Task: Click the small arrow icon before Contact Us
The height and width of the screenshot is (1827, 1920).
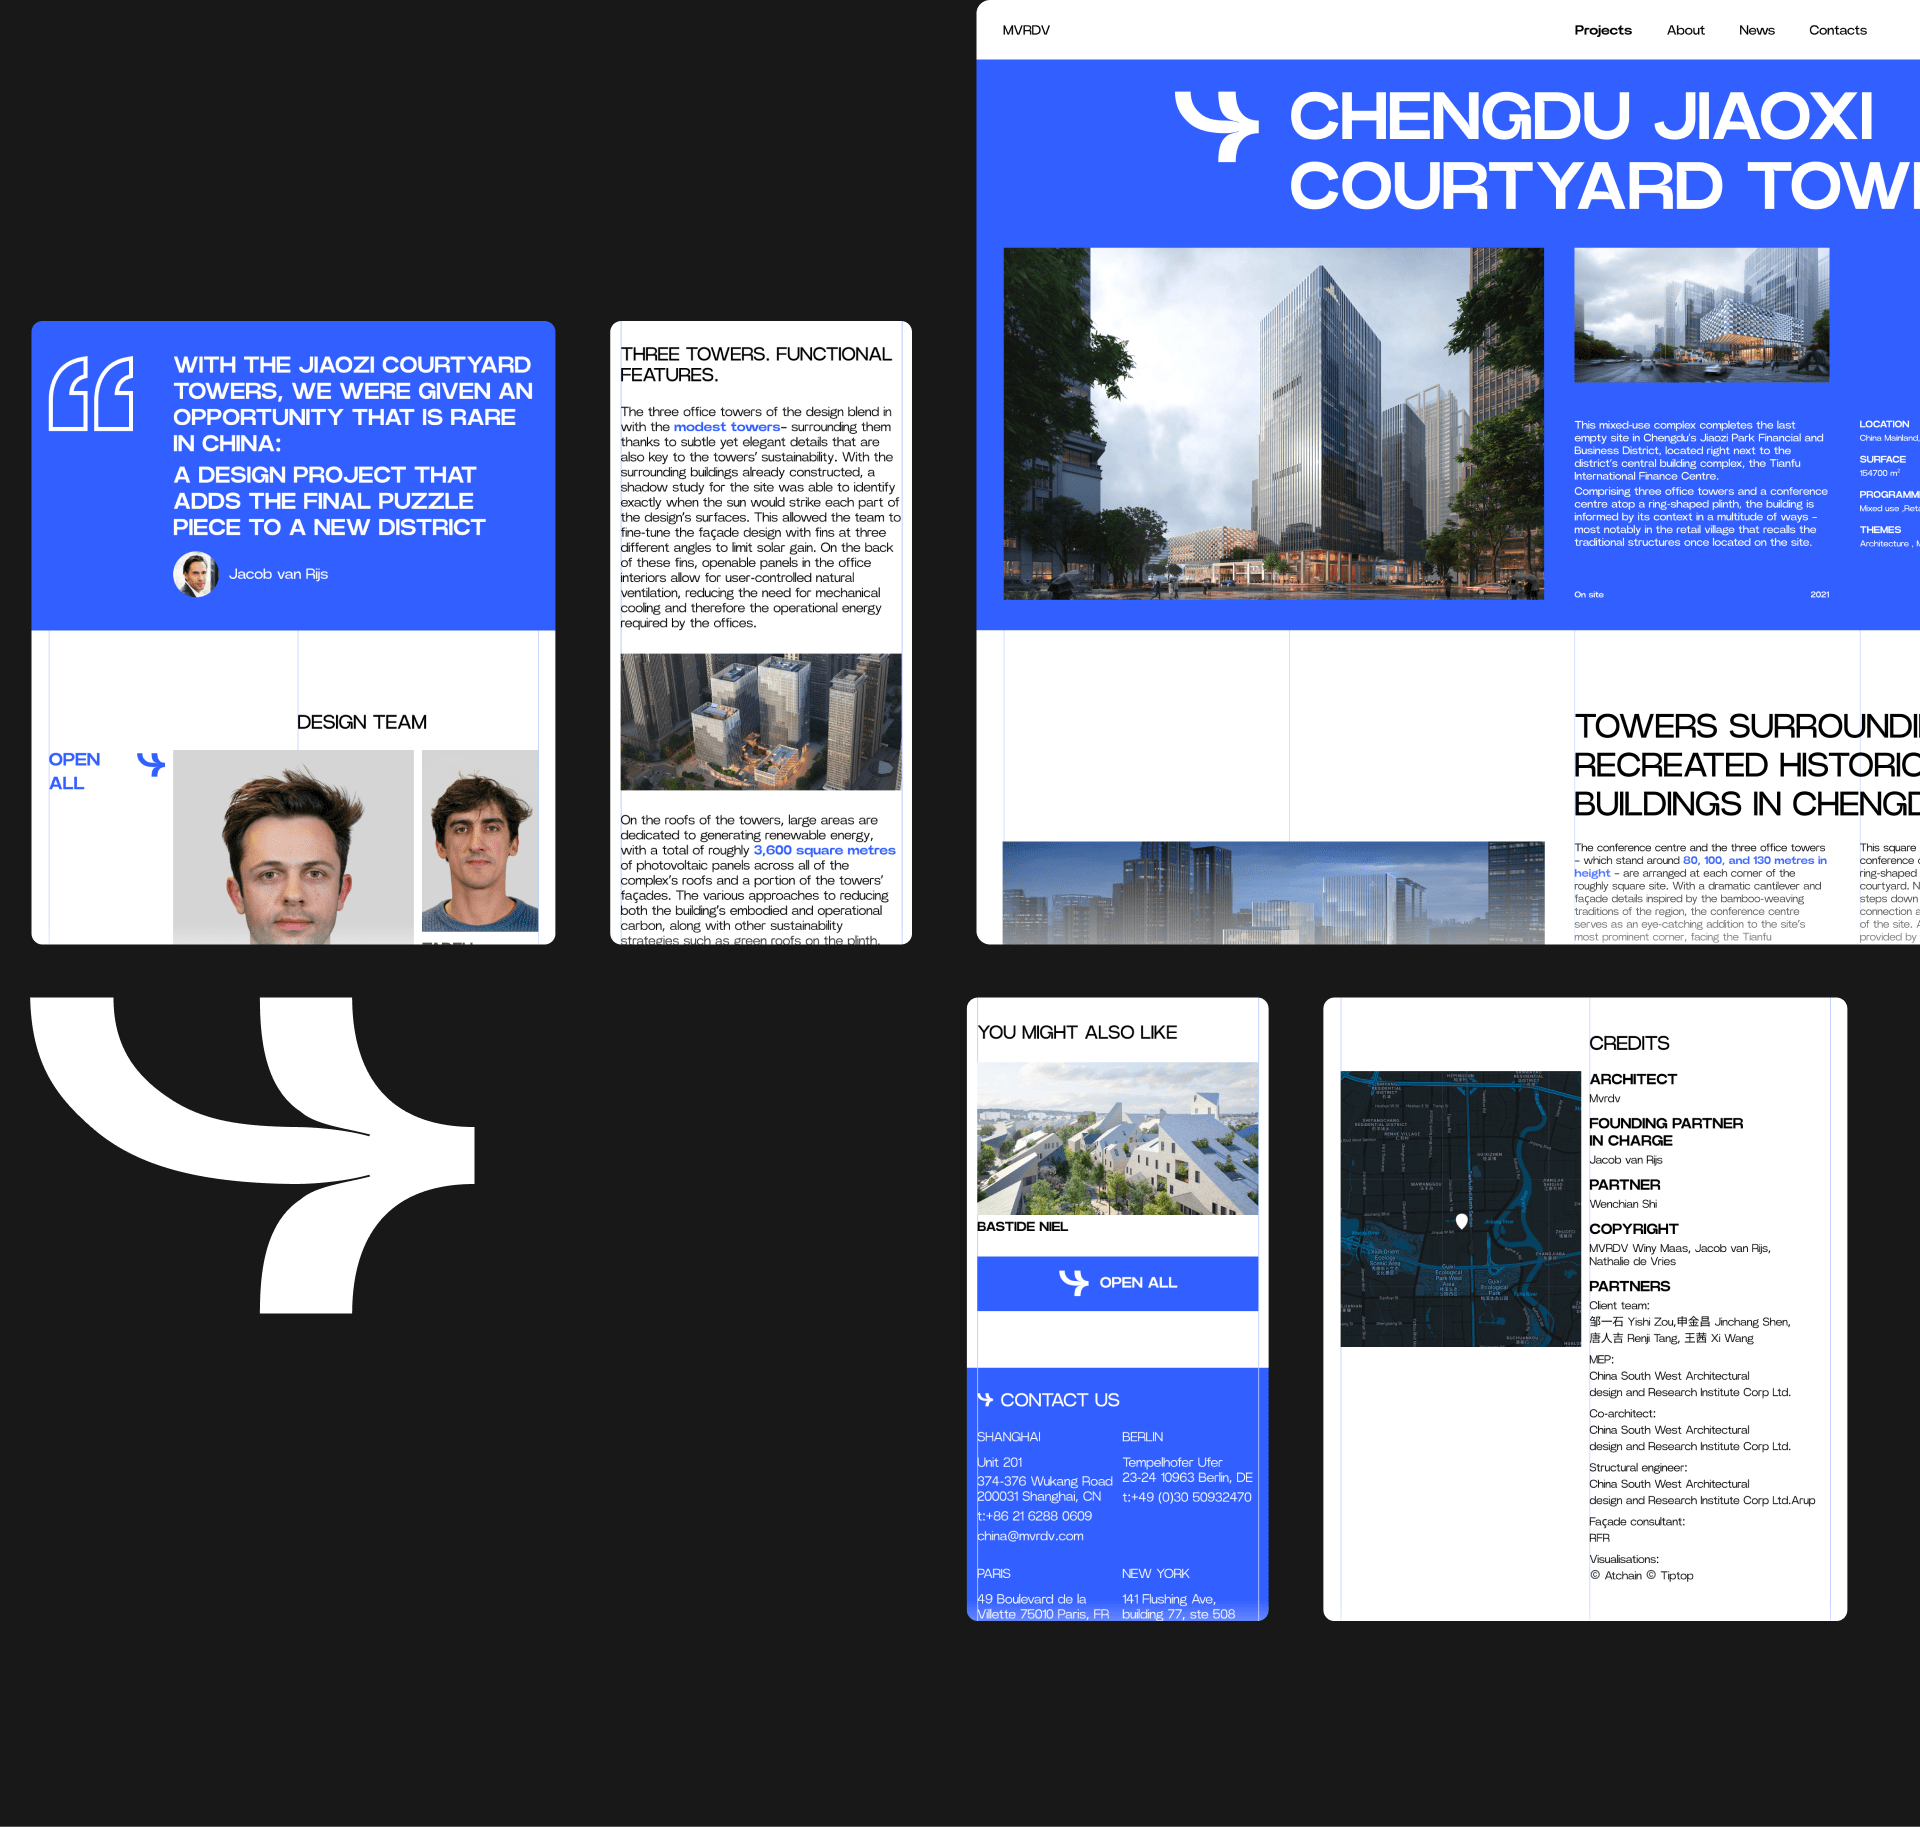Action: 985,1400
